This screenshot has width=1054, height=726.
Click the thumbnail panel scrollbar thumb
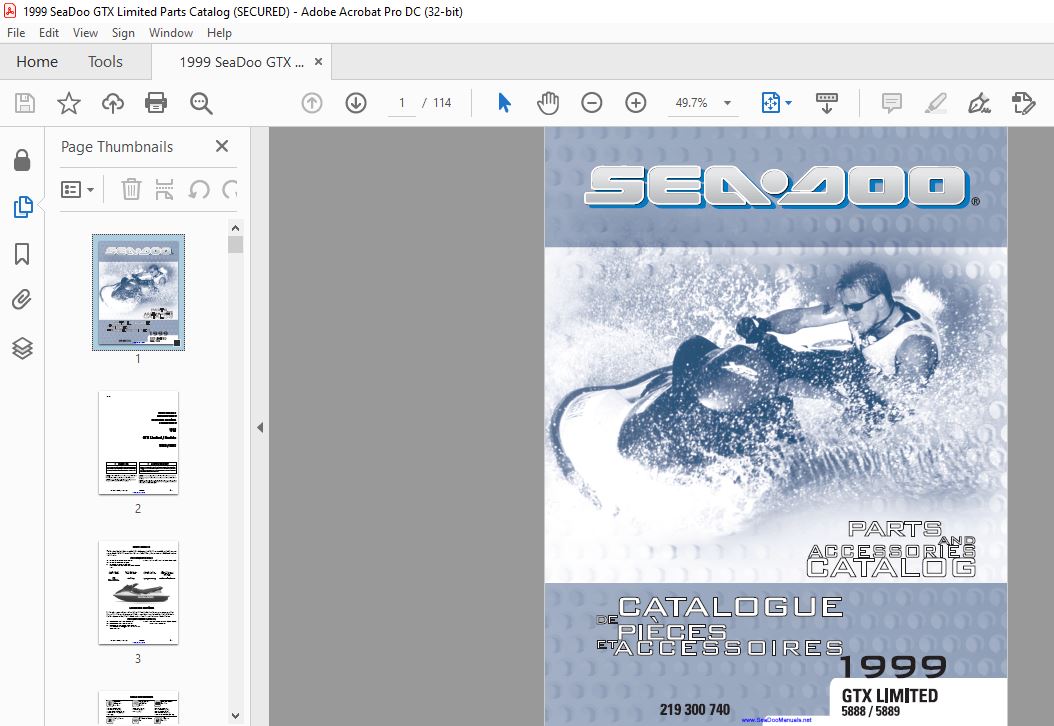point(235,244)
